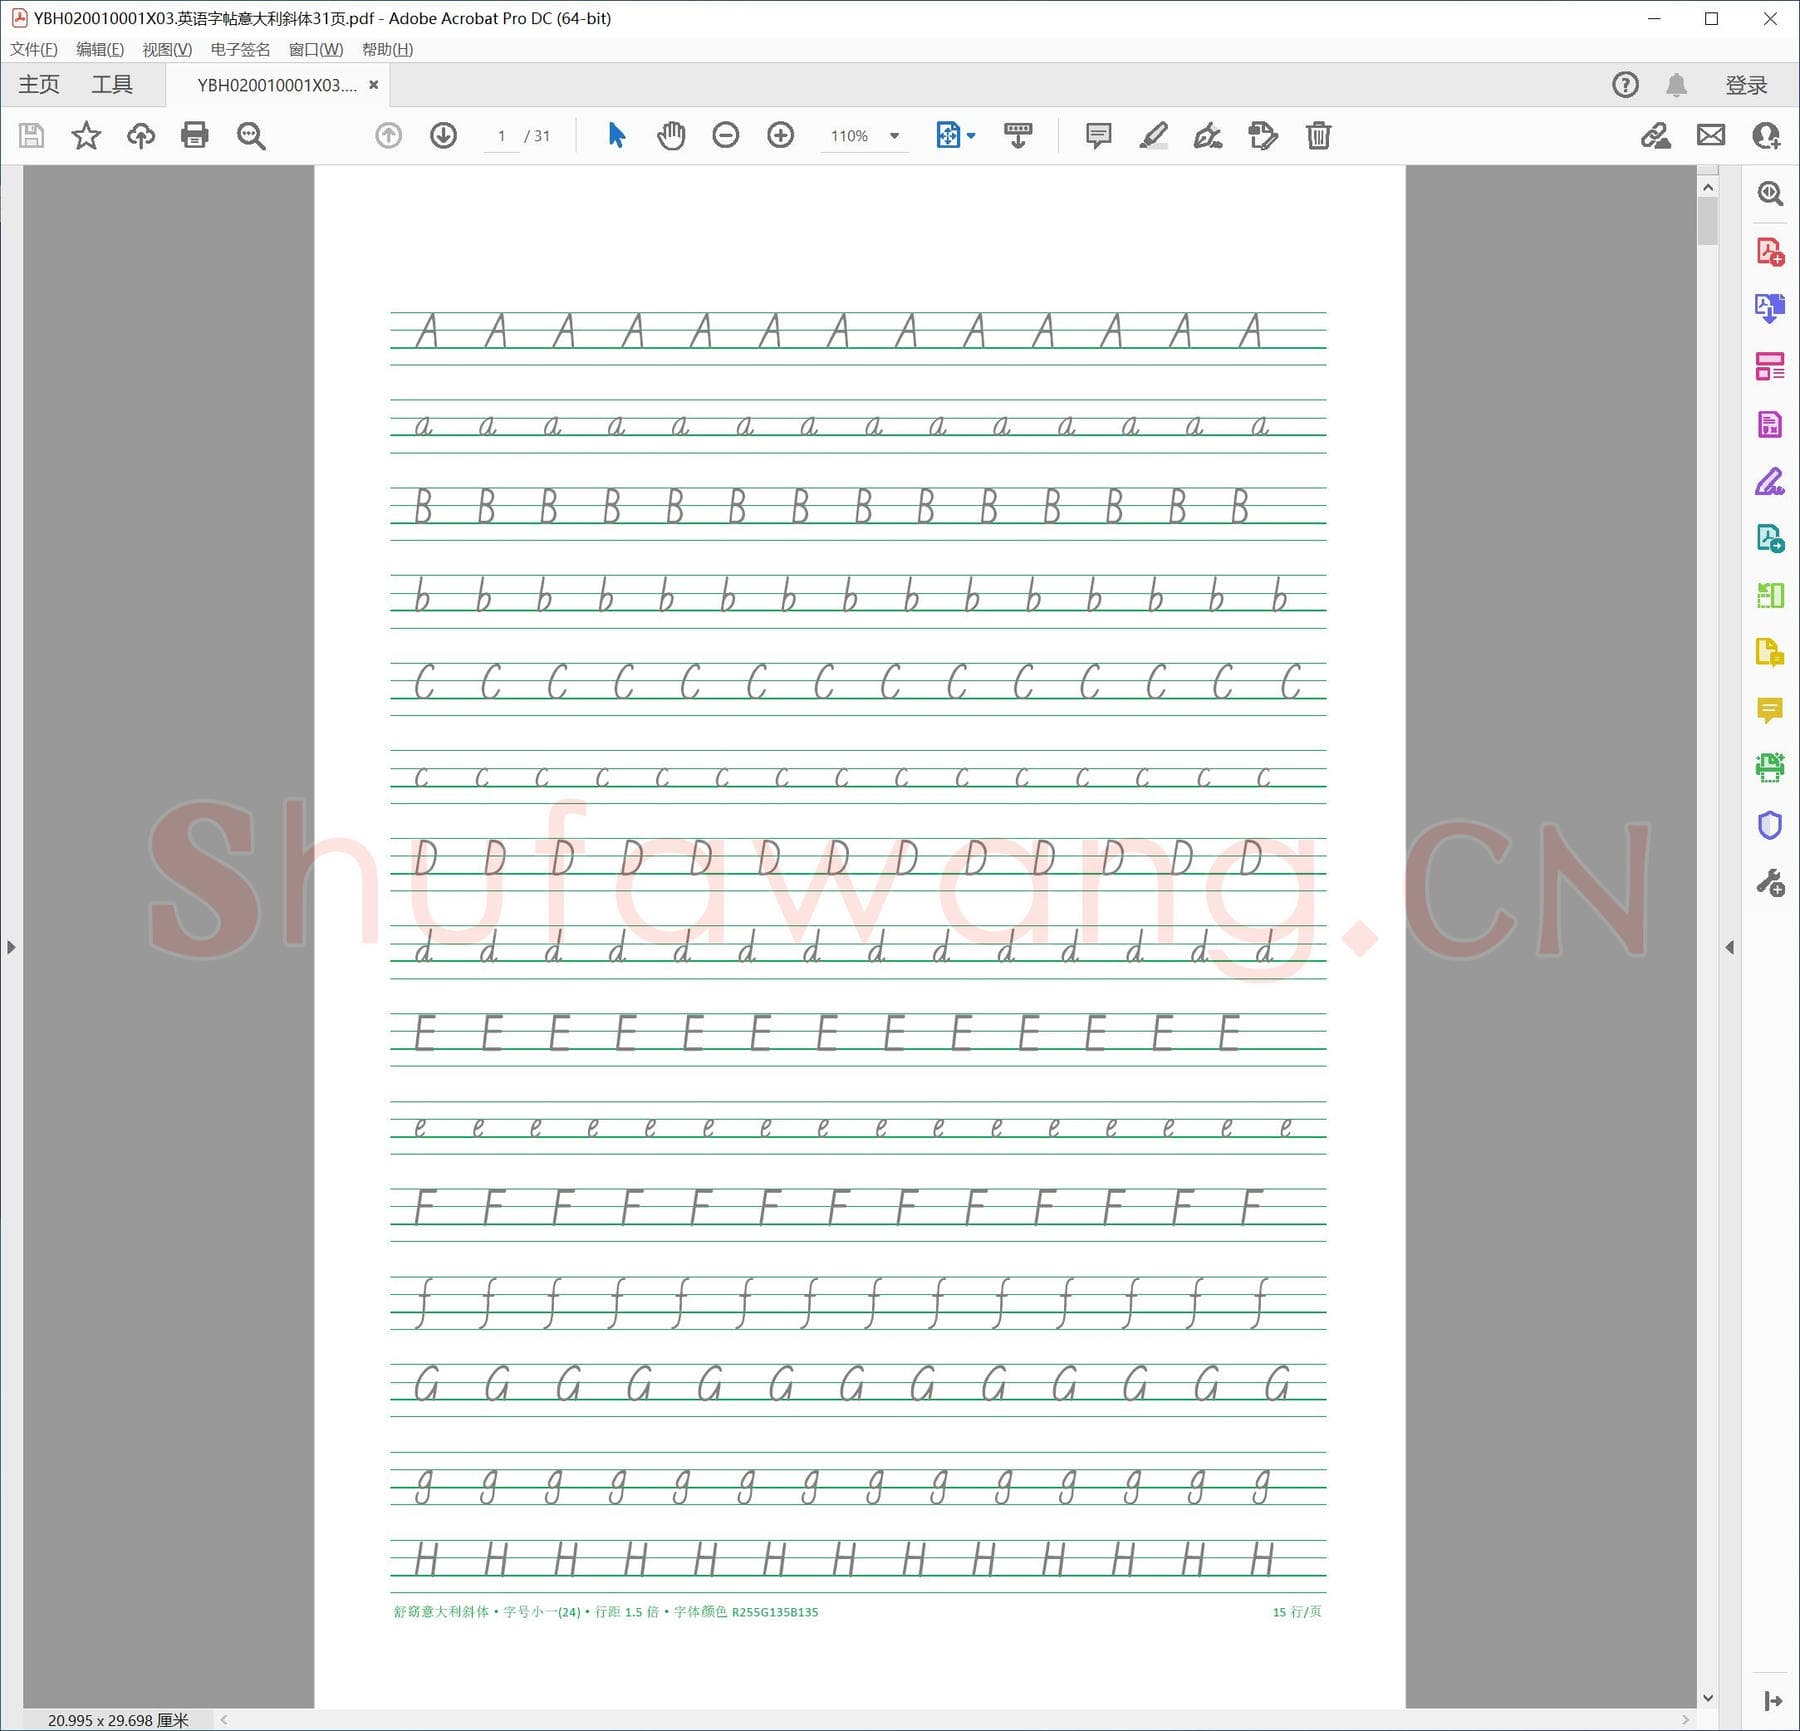Open the Sign document tool
1800x1731 pixels.
(x=1208, y=135)
